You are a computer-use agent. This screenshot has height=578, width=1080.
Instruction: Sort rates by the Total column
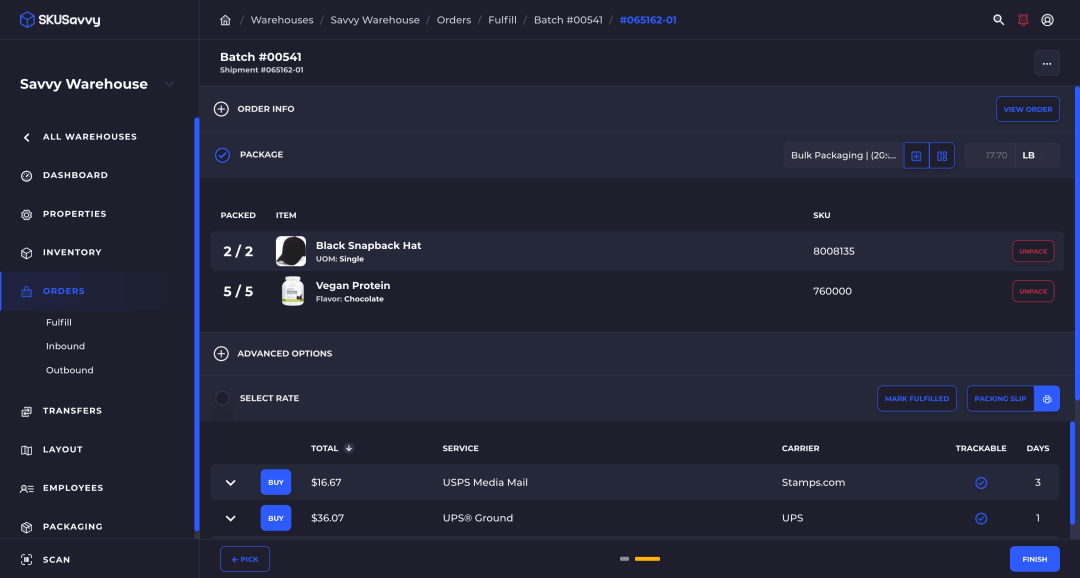coord(332,448)
